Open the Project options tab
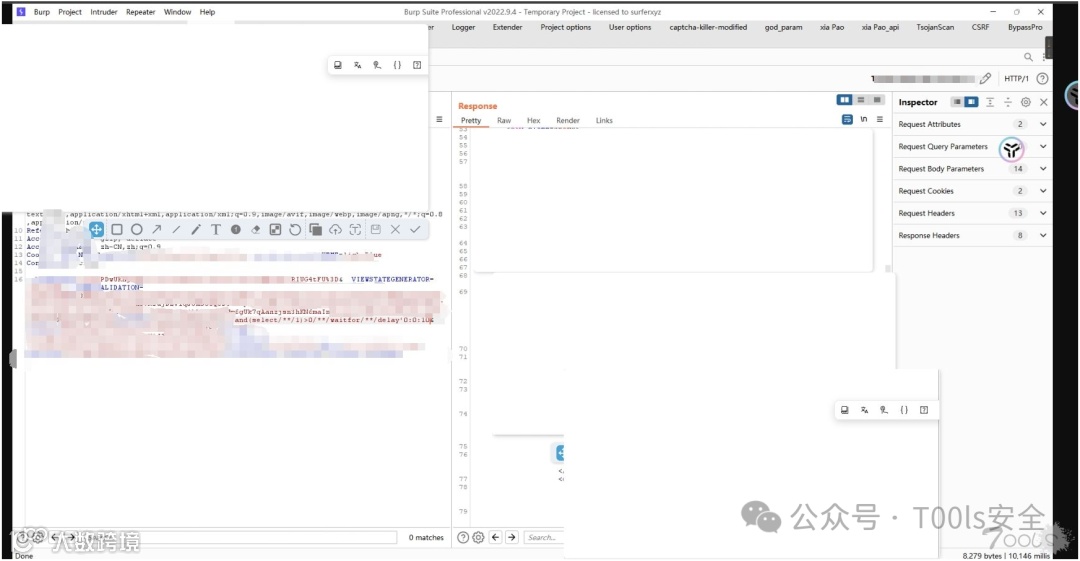Viewport: 1080px width, 561px height. [565, 27]
